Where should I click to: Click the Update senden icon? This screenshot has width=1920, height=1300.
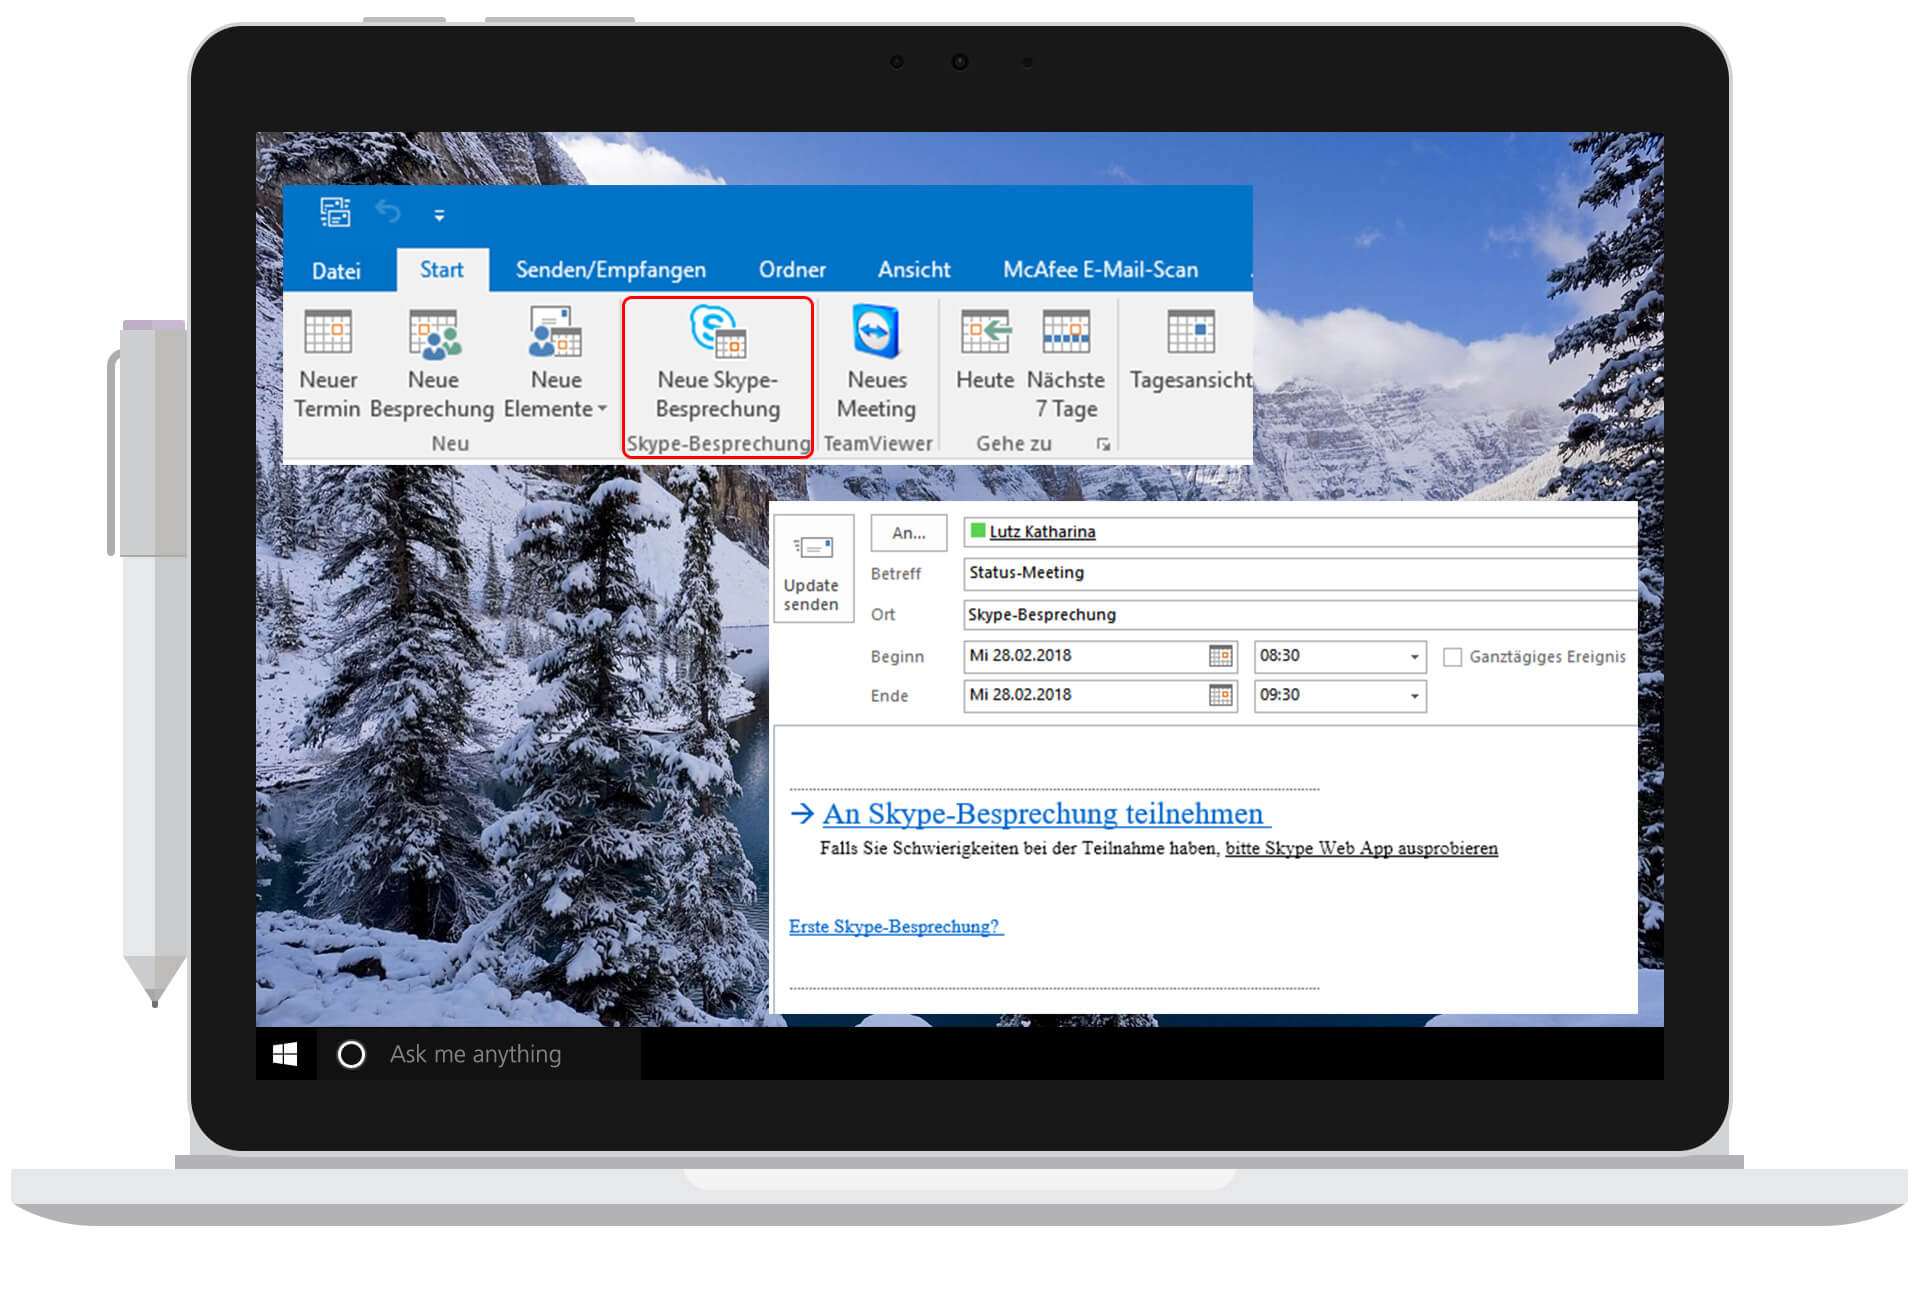(x=812, y=548)
